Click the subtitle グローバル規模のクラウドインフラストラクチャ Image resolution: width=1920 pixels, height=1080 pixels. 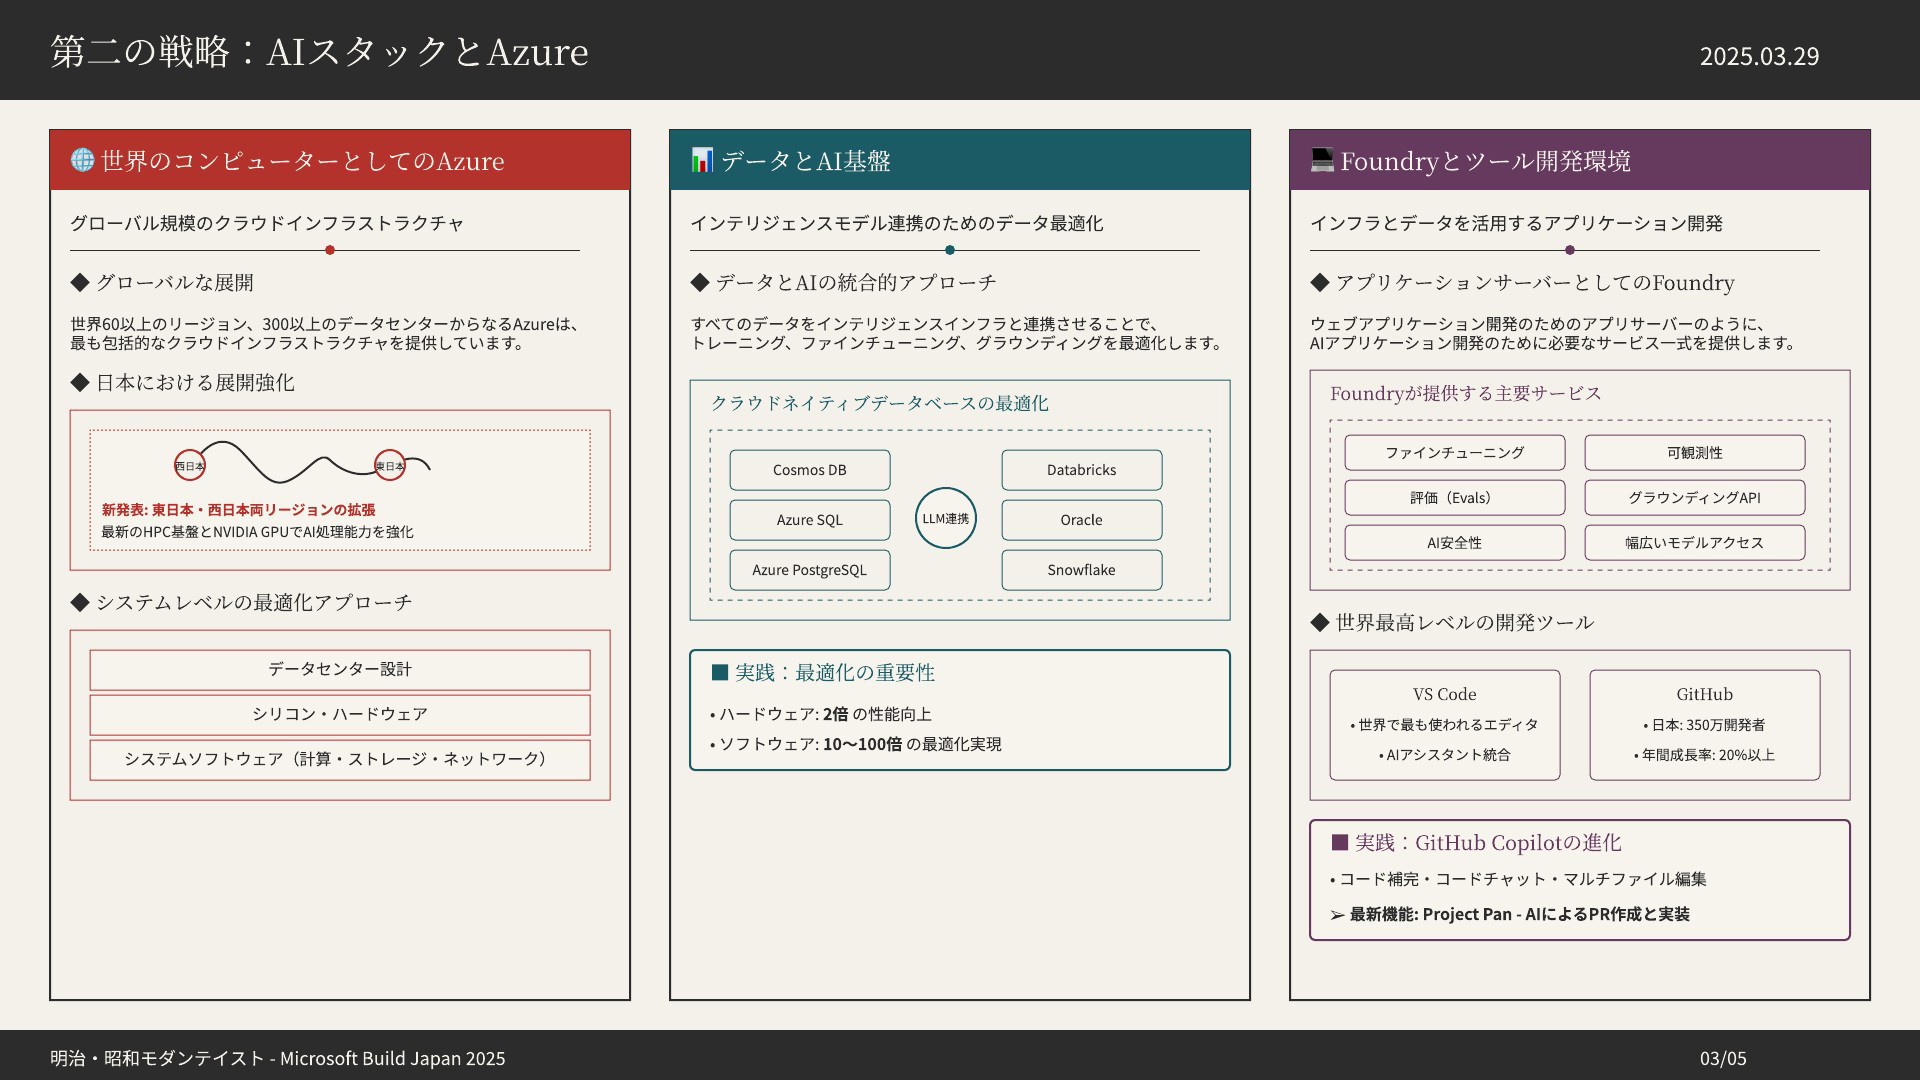pyautogui.click(x=267, y=223)
